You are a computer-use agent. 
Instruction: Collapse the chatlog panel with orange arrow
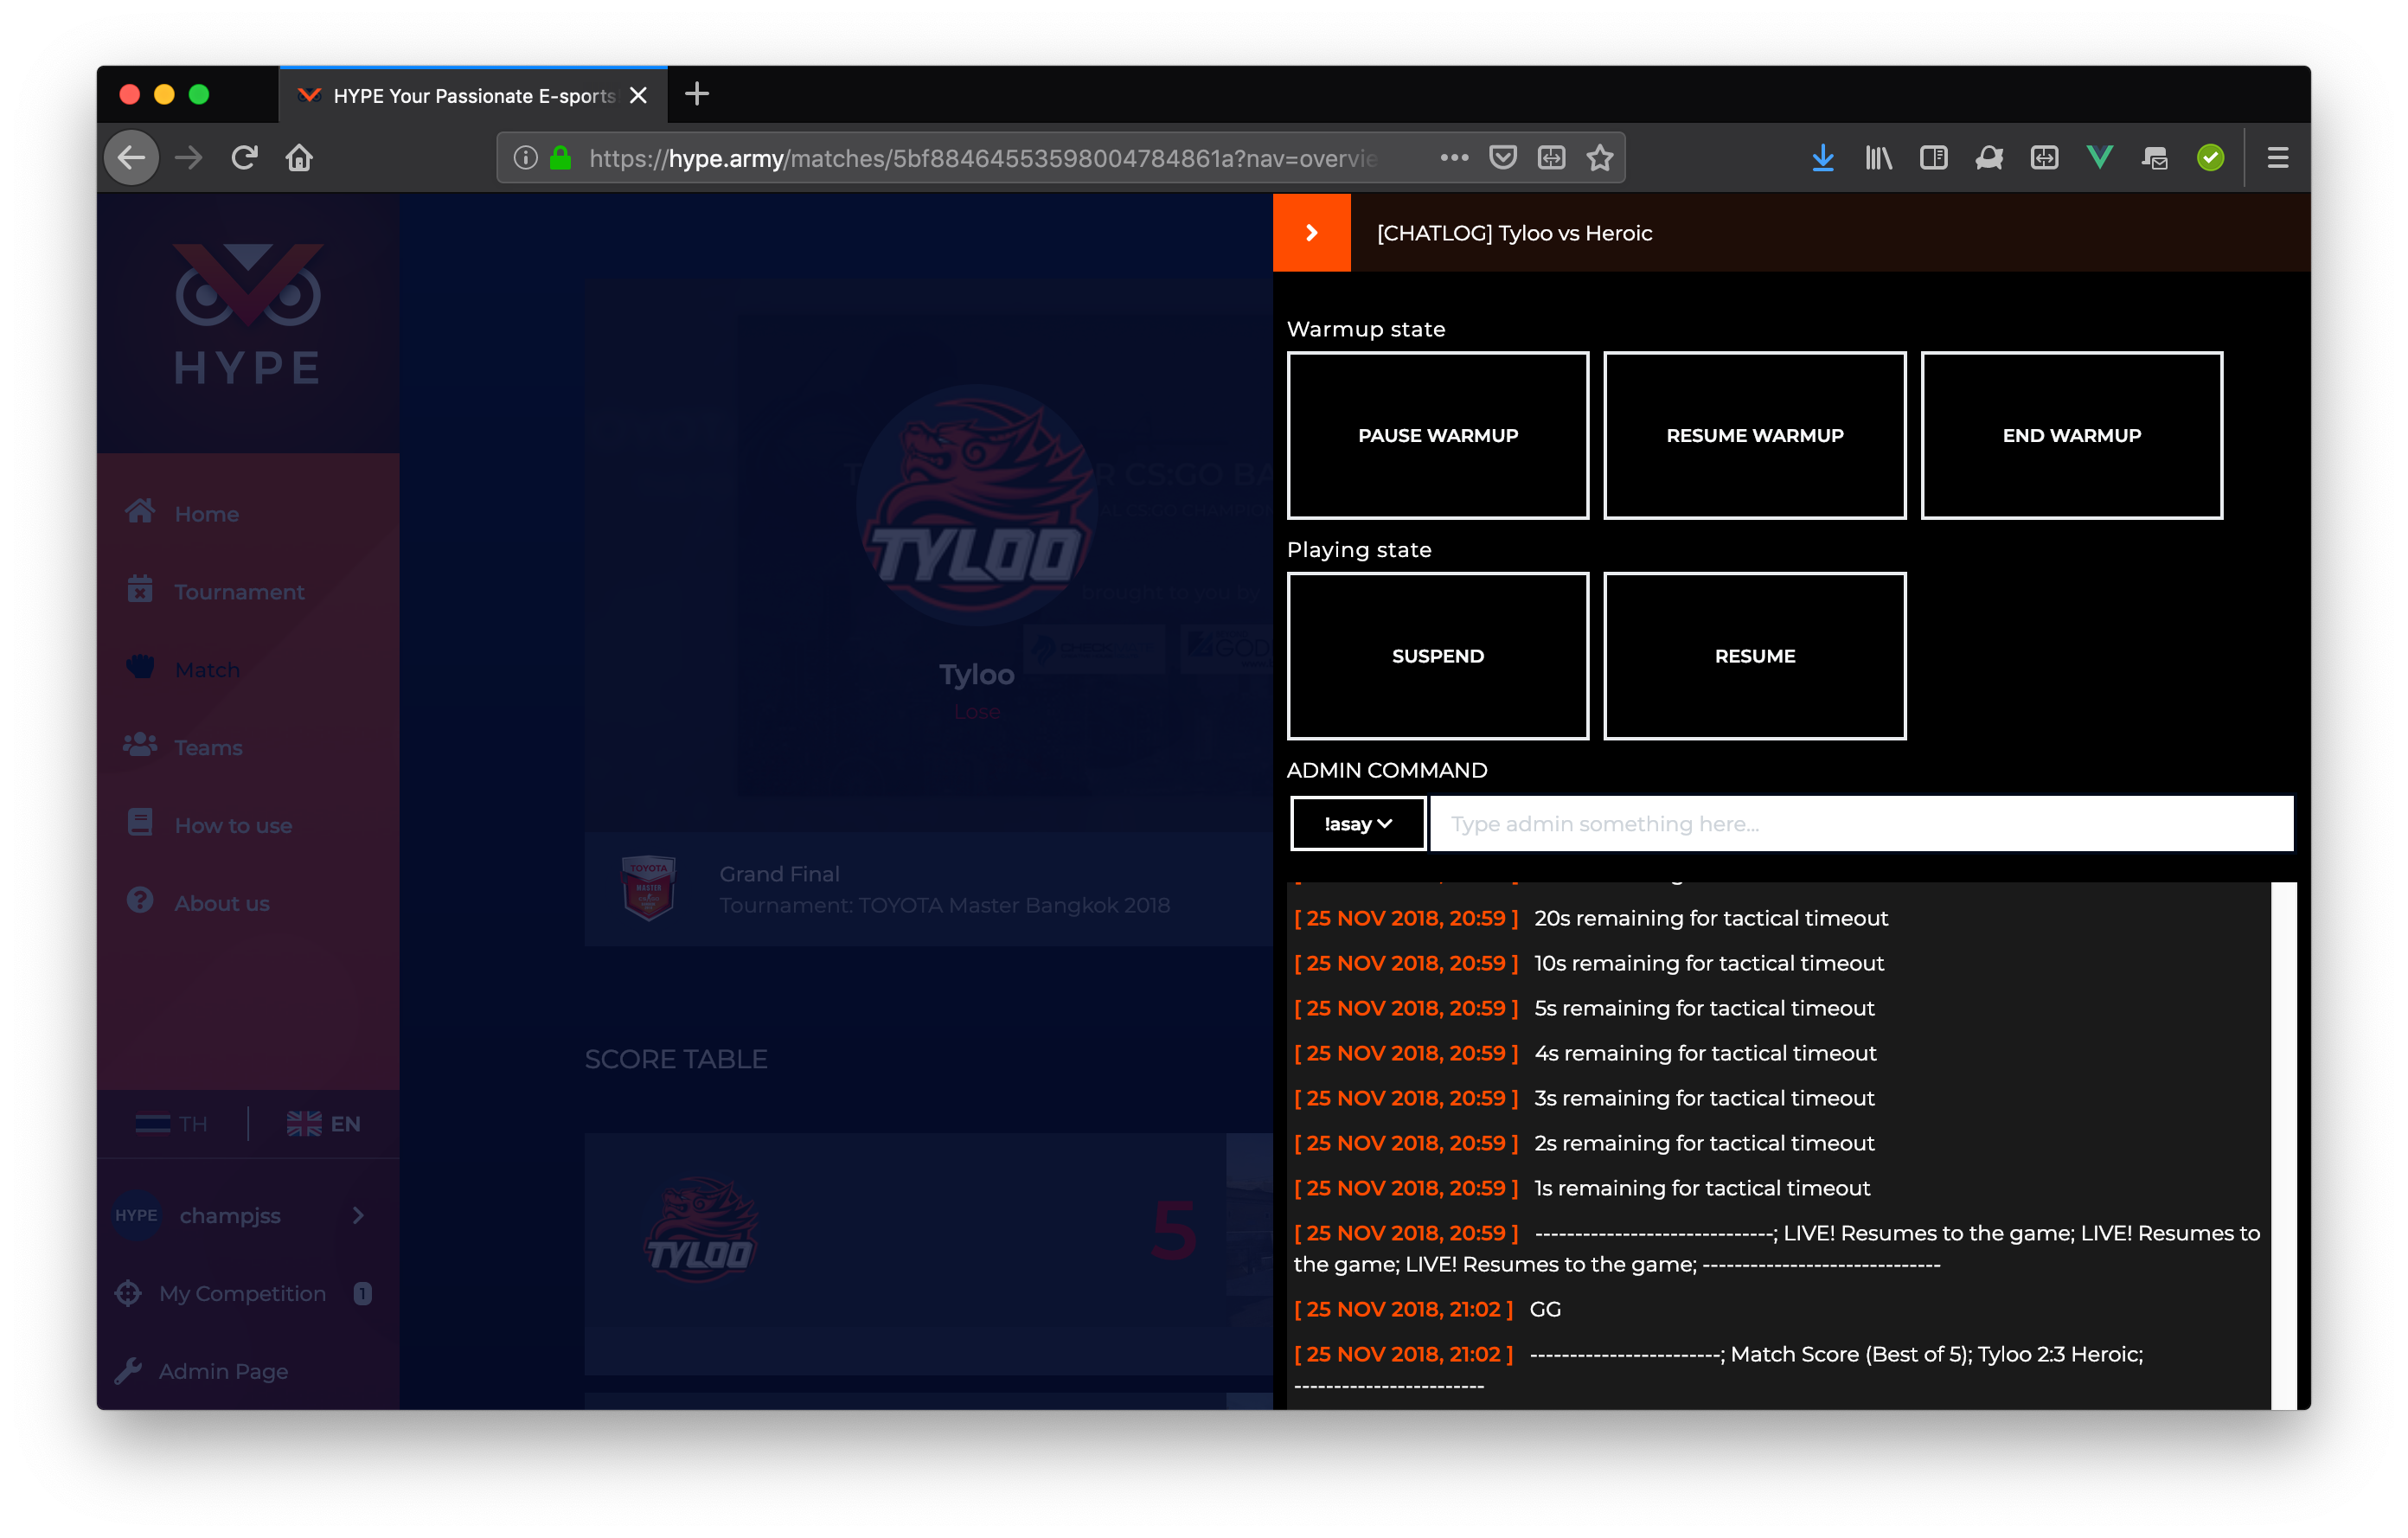(x=1311, y=233)
